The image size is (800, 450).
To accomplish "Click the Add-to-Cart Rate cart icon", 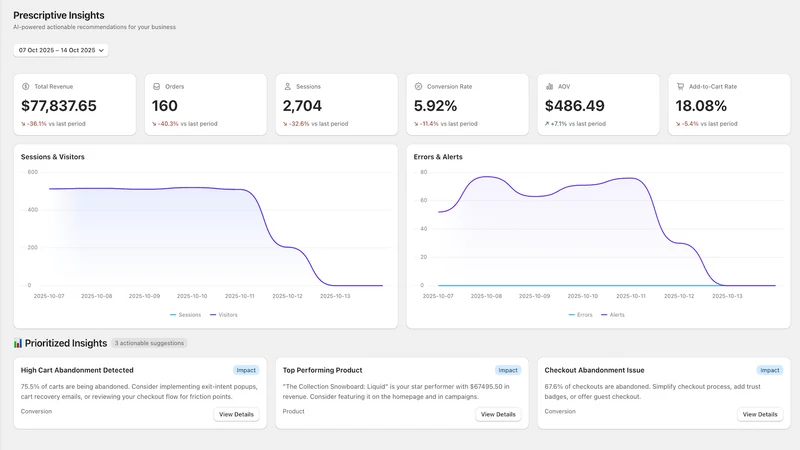I will point(680,87).
